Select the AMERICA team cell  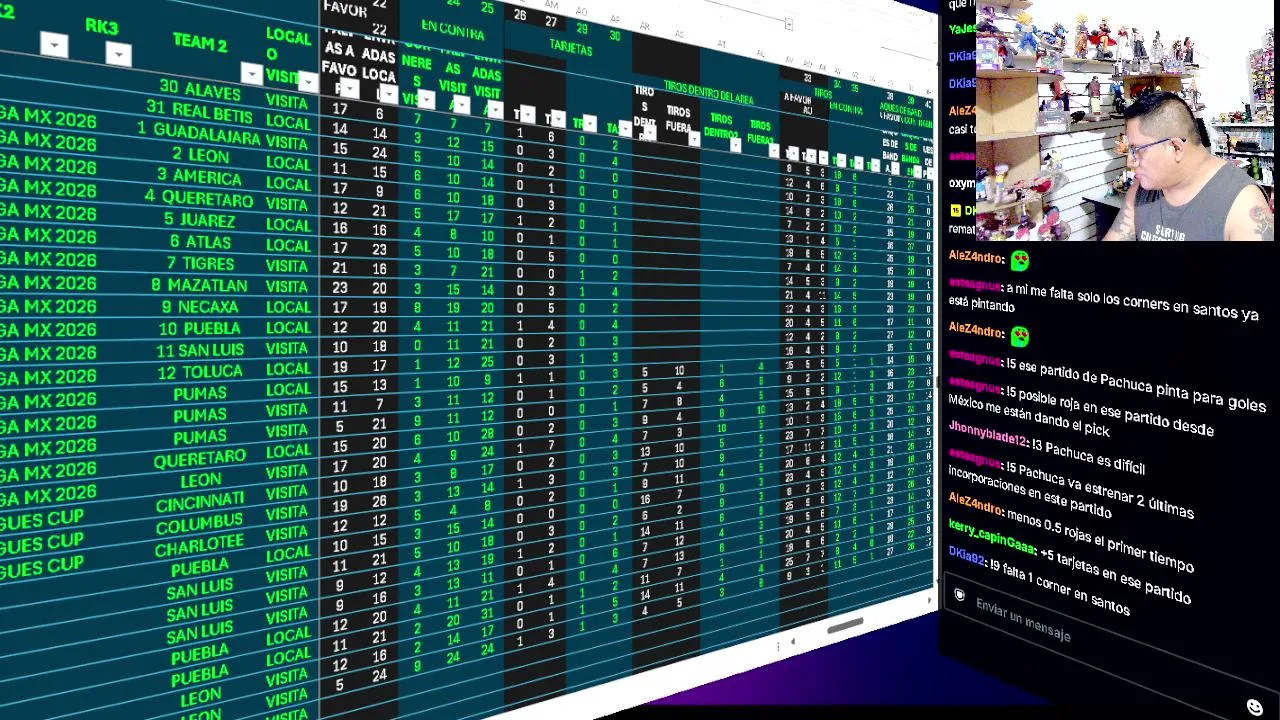pyautogui.click(x=198, y=177)
